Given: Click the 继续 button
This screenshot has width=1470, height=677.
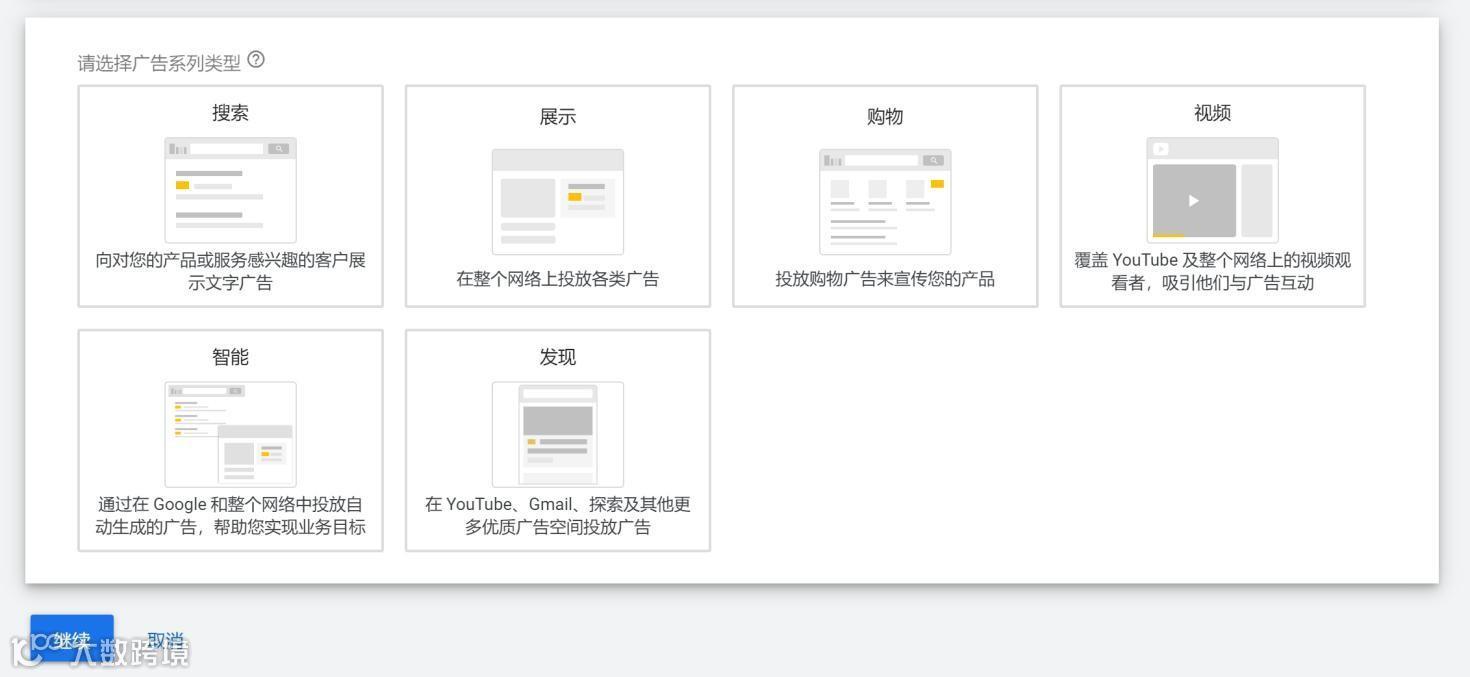Looking at the screenshot, I should coord(72,638).
